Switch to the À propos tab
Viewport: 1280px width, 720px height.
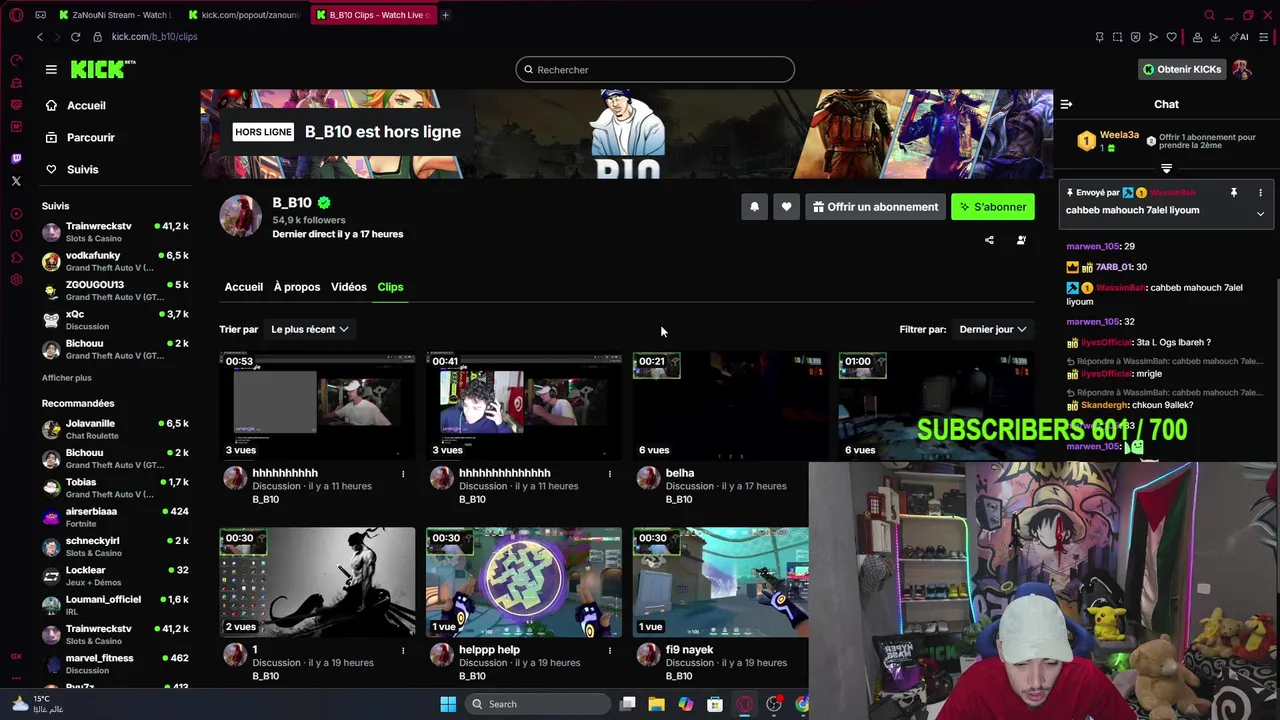[297, 287]
